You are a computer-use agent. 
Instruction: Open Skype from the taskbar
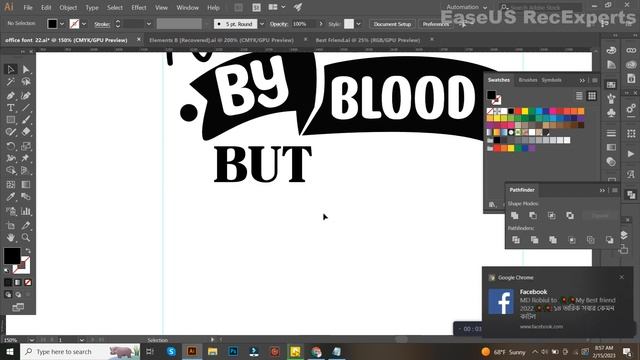pos(171,351)
